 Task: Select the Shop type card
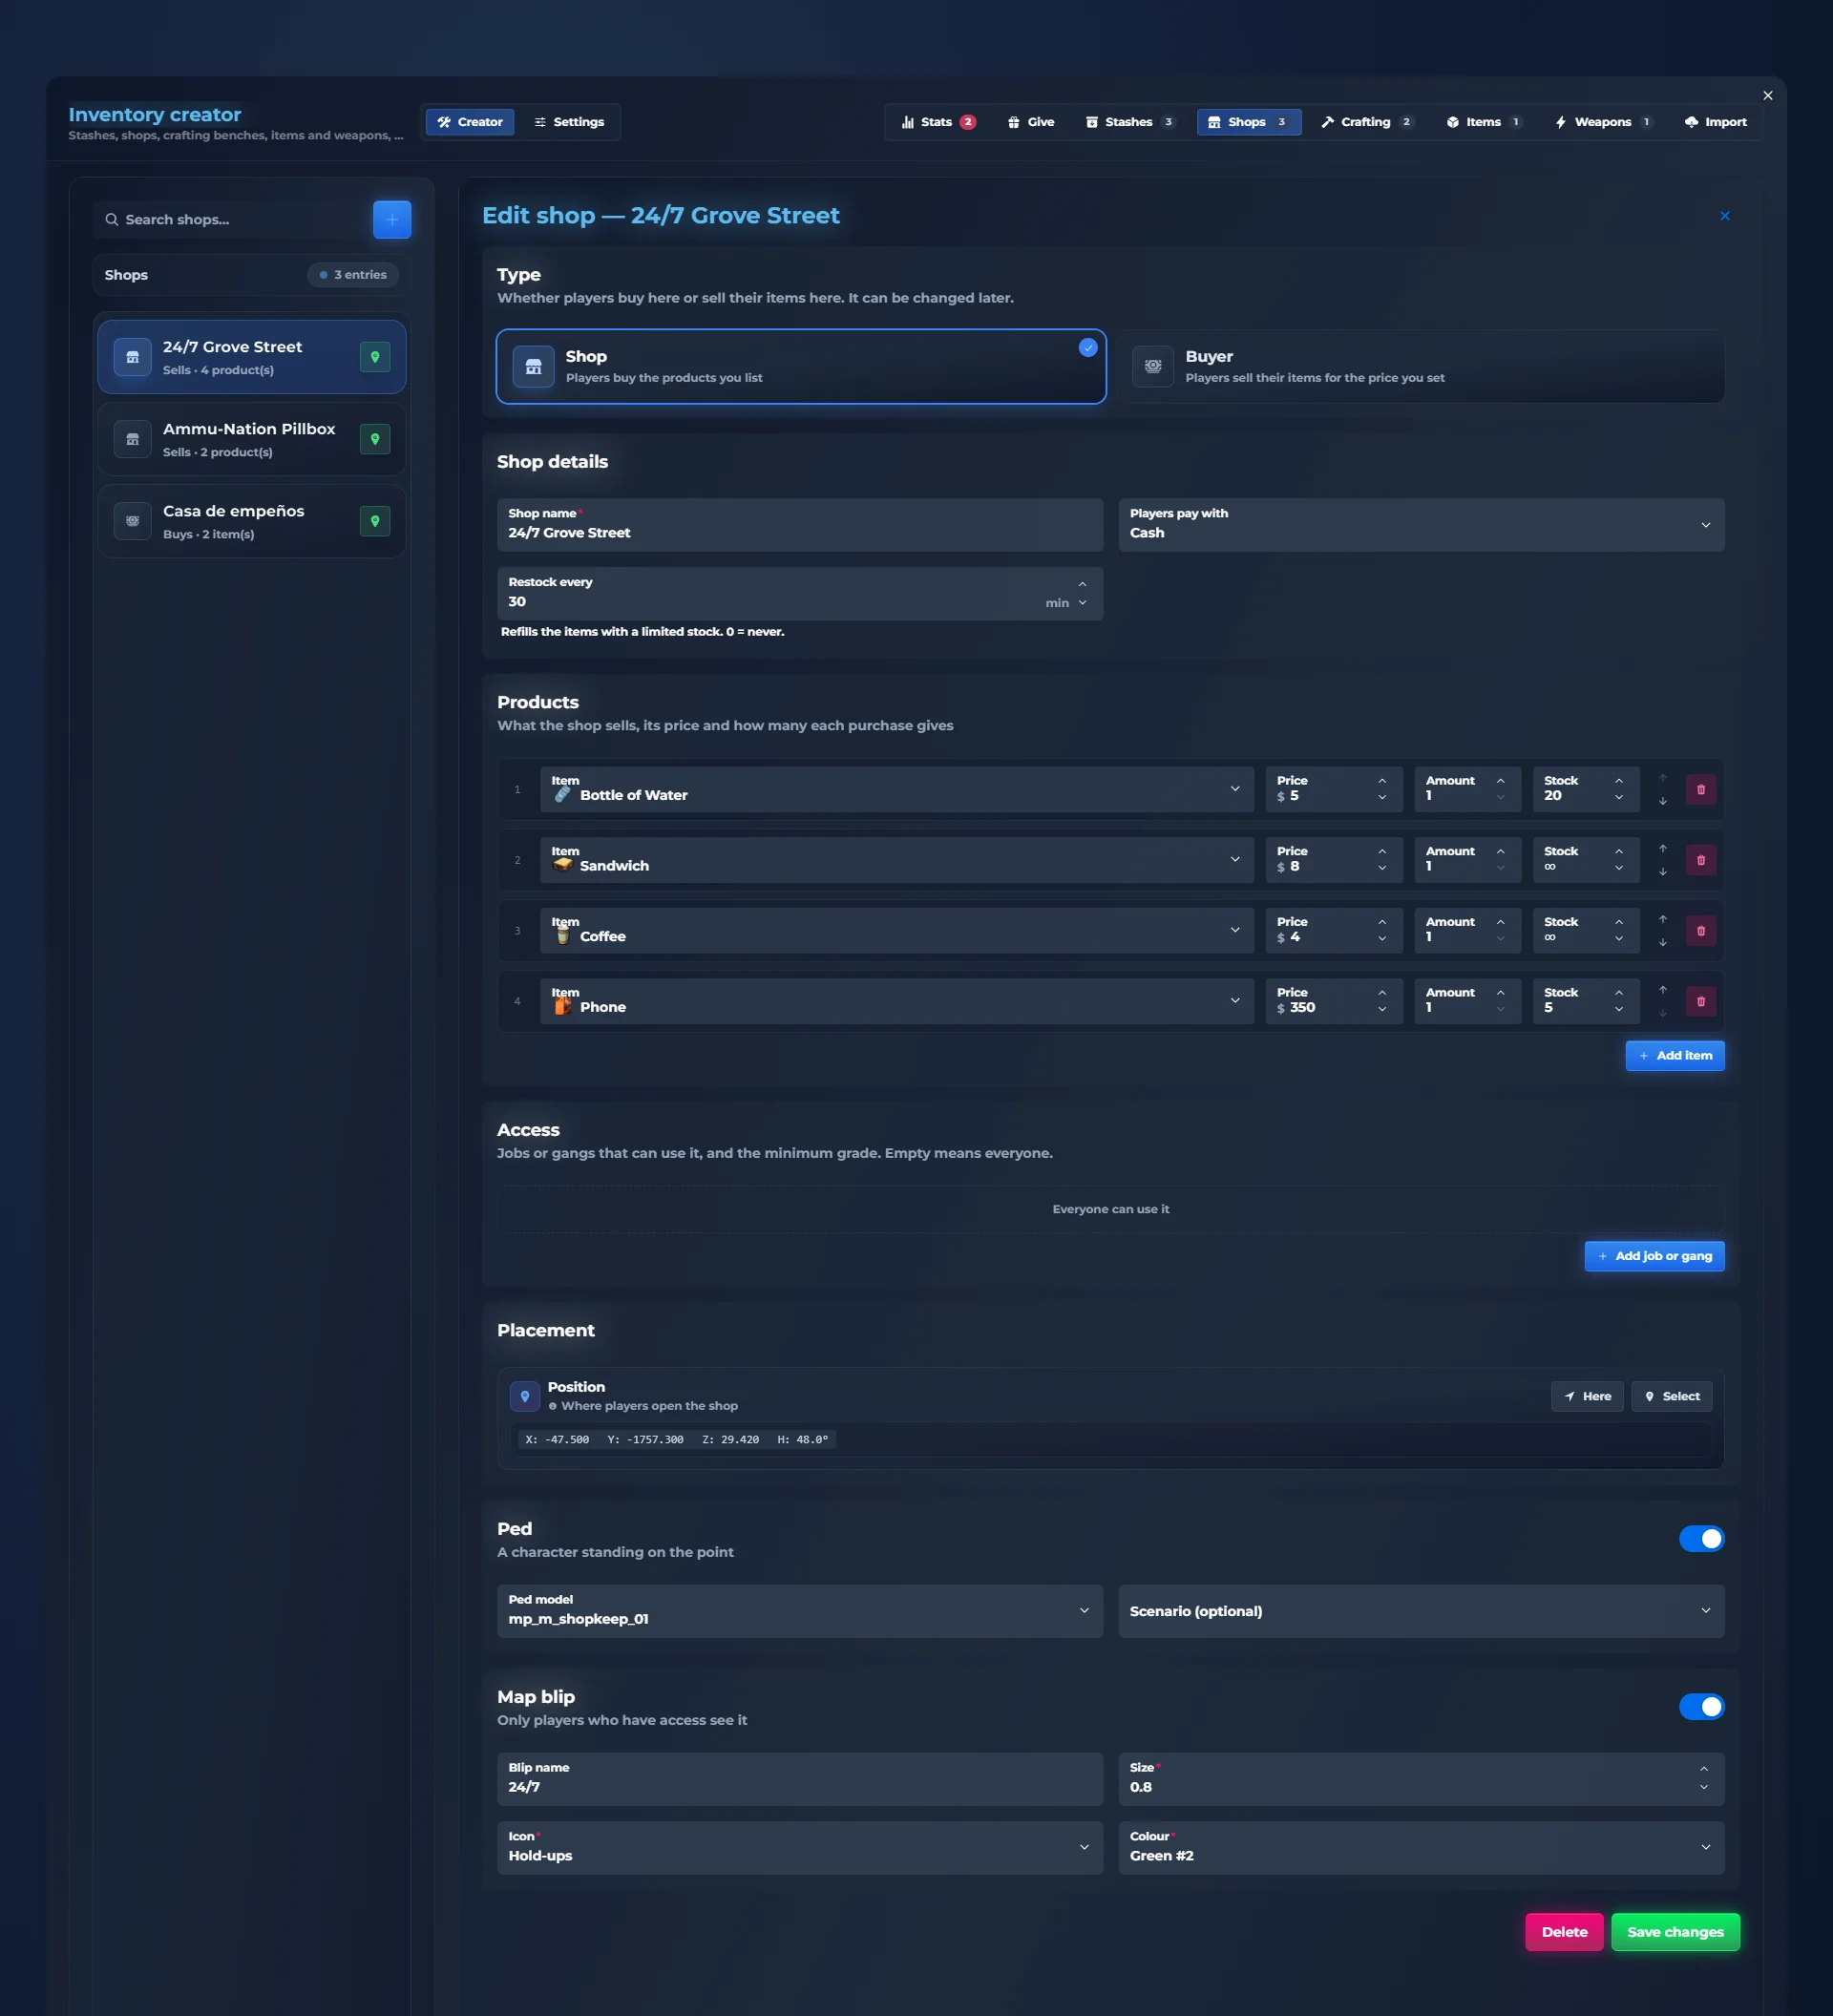coord(801,367)
